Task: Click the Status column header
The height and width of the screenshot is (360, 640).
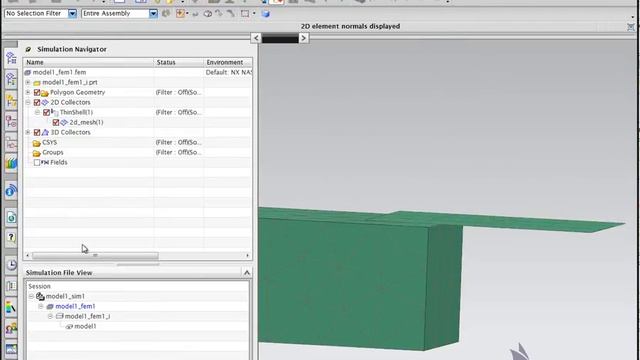Action: point(178,62)
